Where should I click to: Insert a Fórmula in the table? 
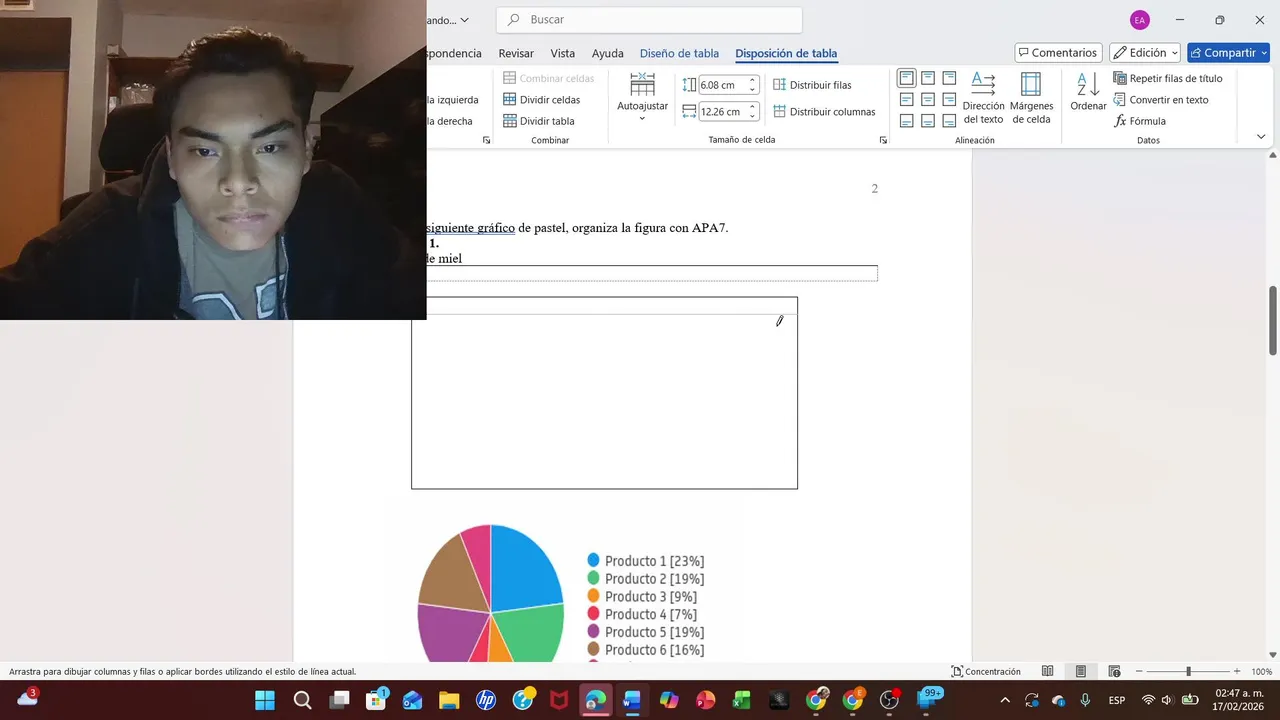pyautogui.click(x=1140, y=121)
